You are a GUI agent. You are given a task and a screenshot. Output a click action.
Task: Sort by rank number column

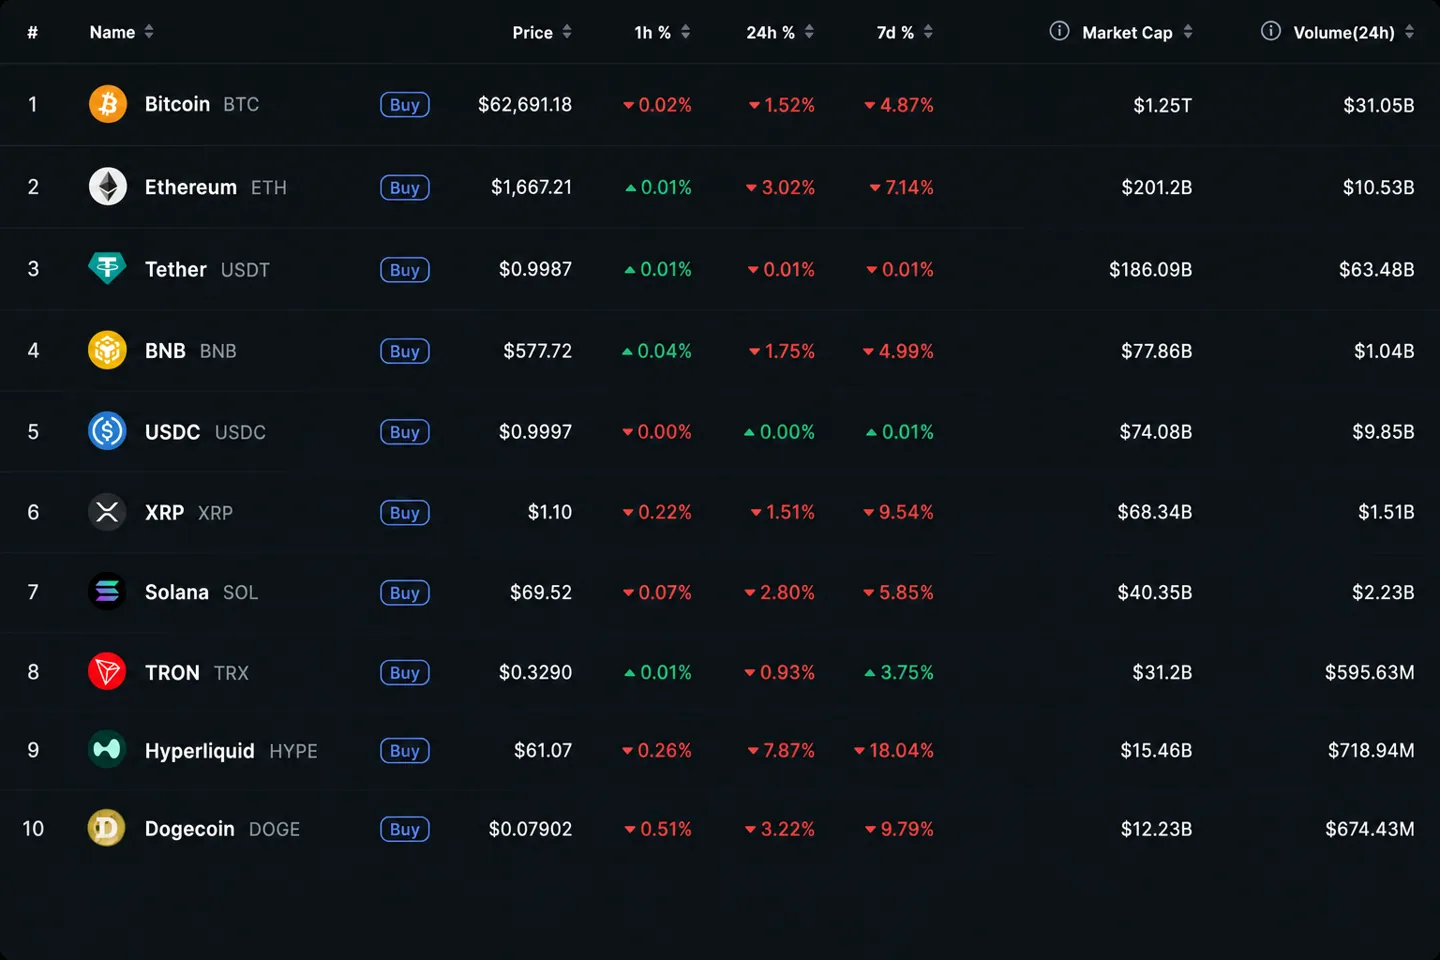33,32
